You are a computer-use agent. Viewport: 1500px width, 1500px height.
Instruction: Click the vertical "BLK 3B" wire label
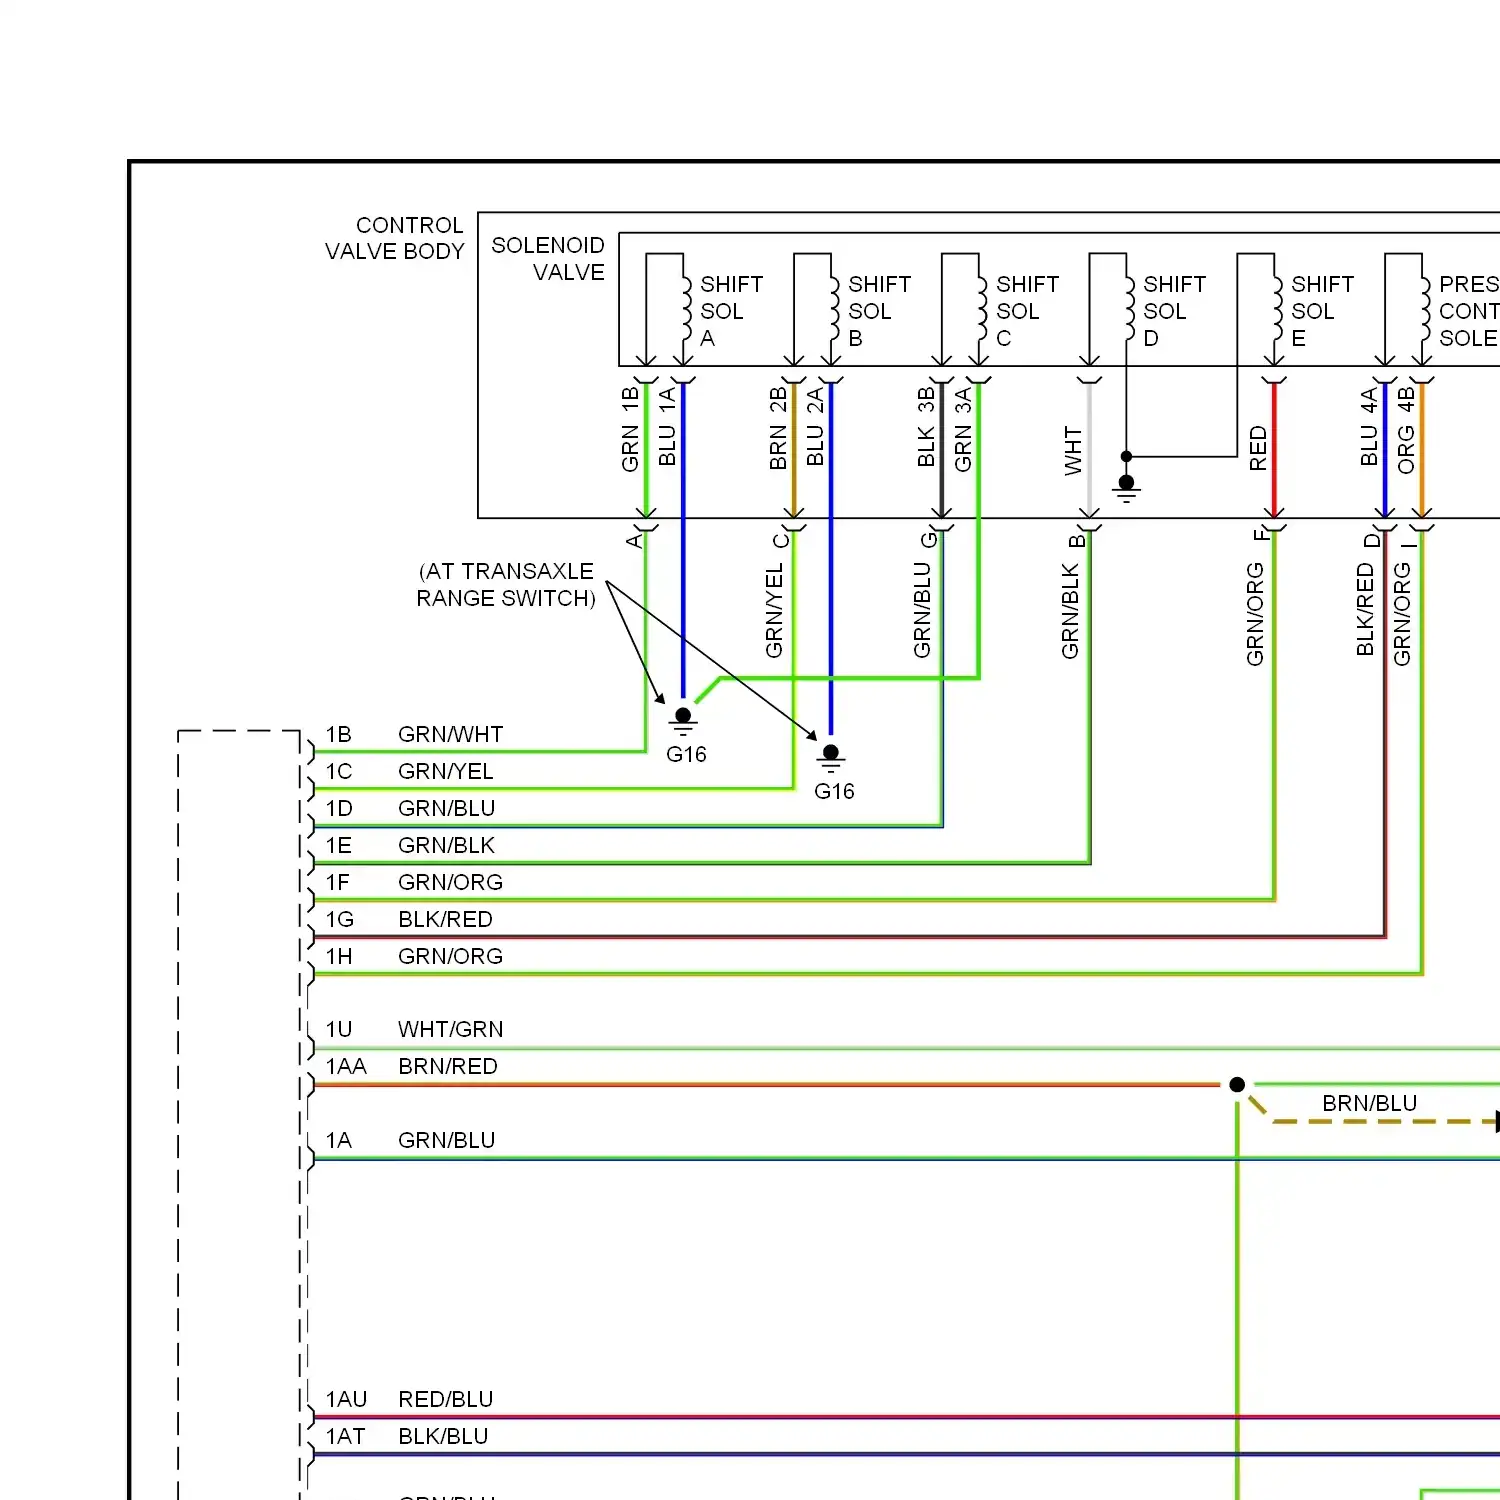coord(926,428)
